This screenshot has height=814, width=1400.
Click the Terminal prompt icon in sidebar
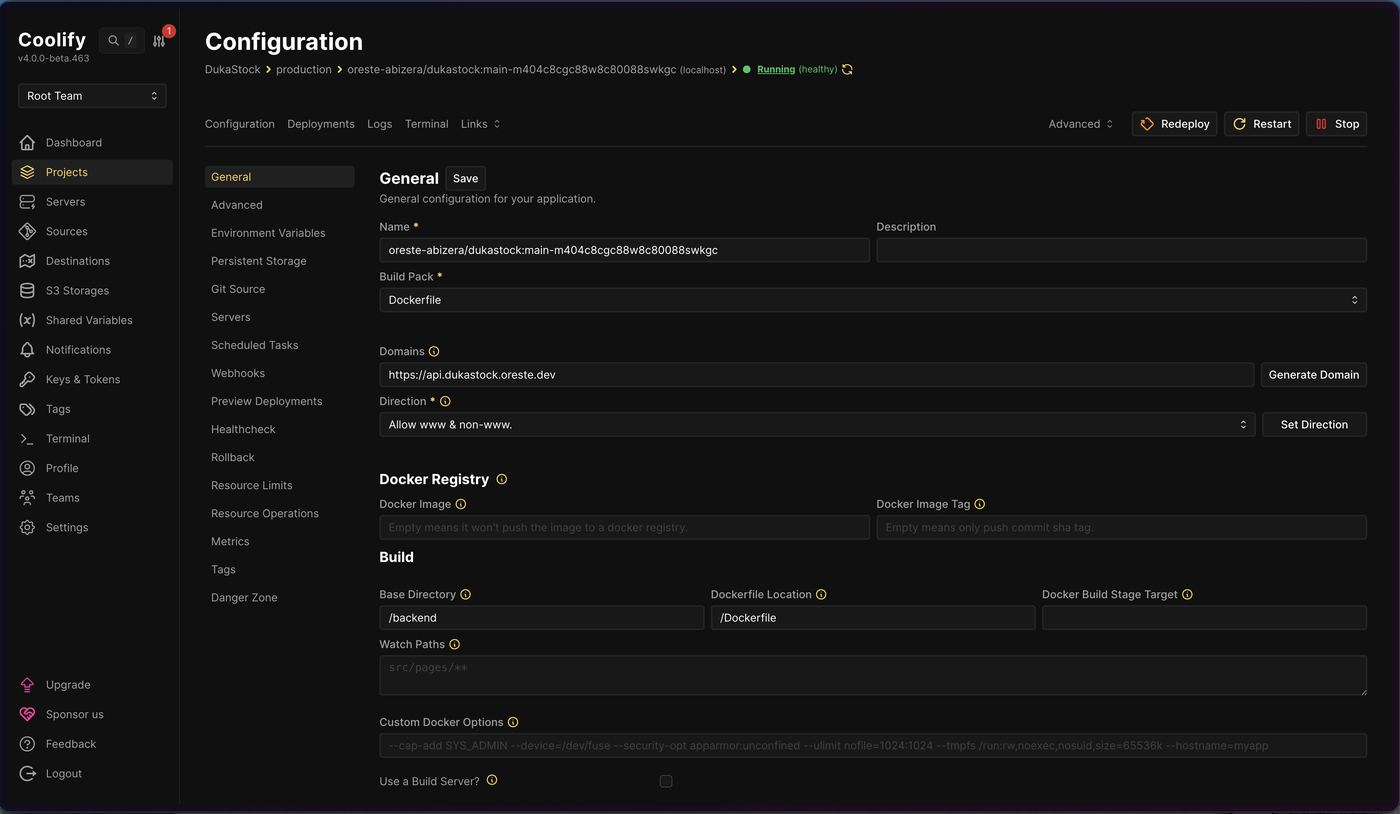[x=27, y=438]
